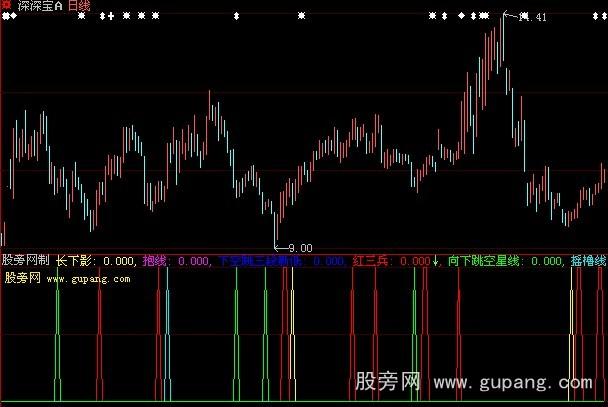Select the 摇橹线 indicator label
This screenshot has width=608, height=407.
point(588,261)
